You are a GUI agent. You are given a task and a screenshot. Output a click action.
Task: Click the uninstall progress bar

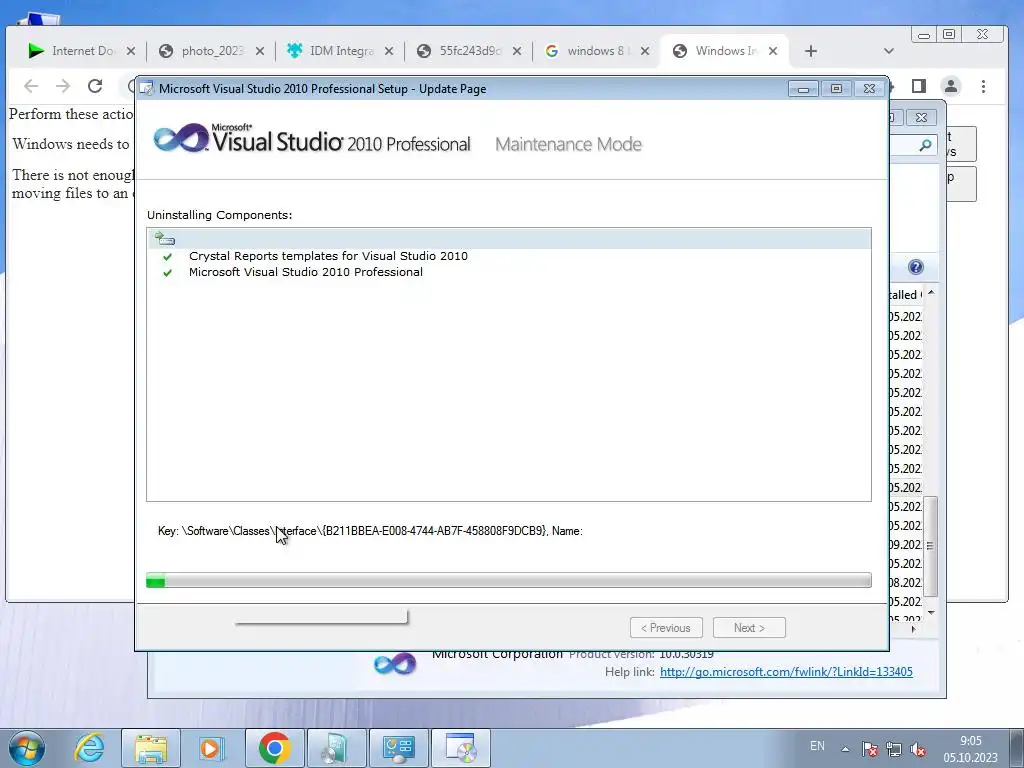[509, 580]
